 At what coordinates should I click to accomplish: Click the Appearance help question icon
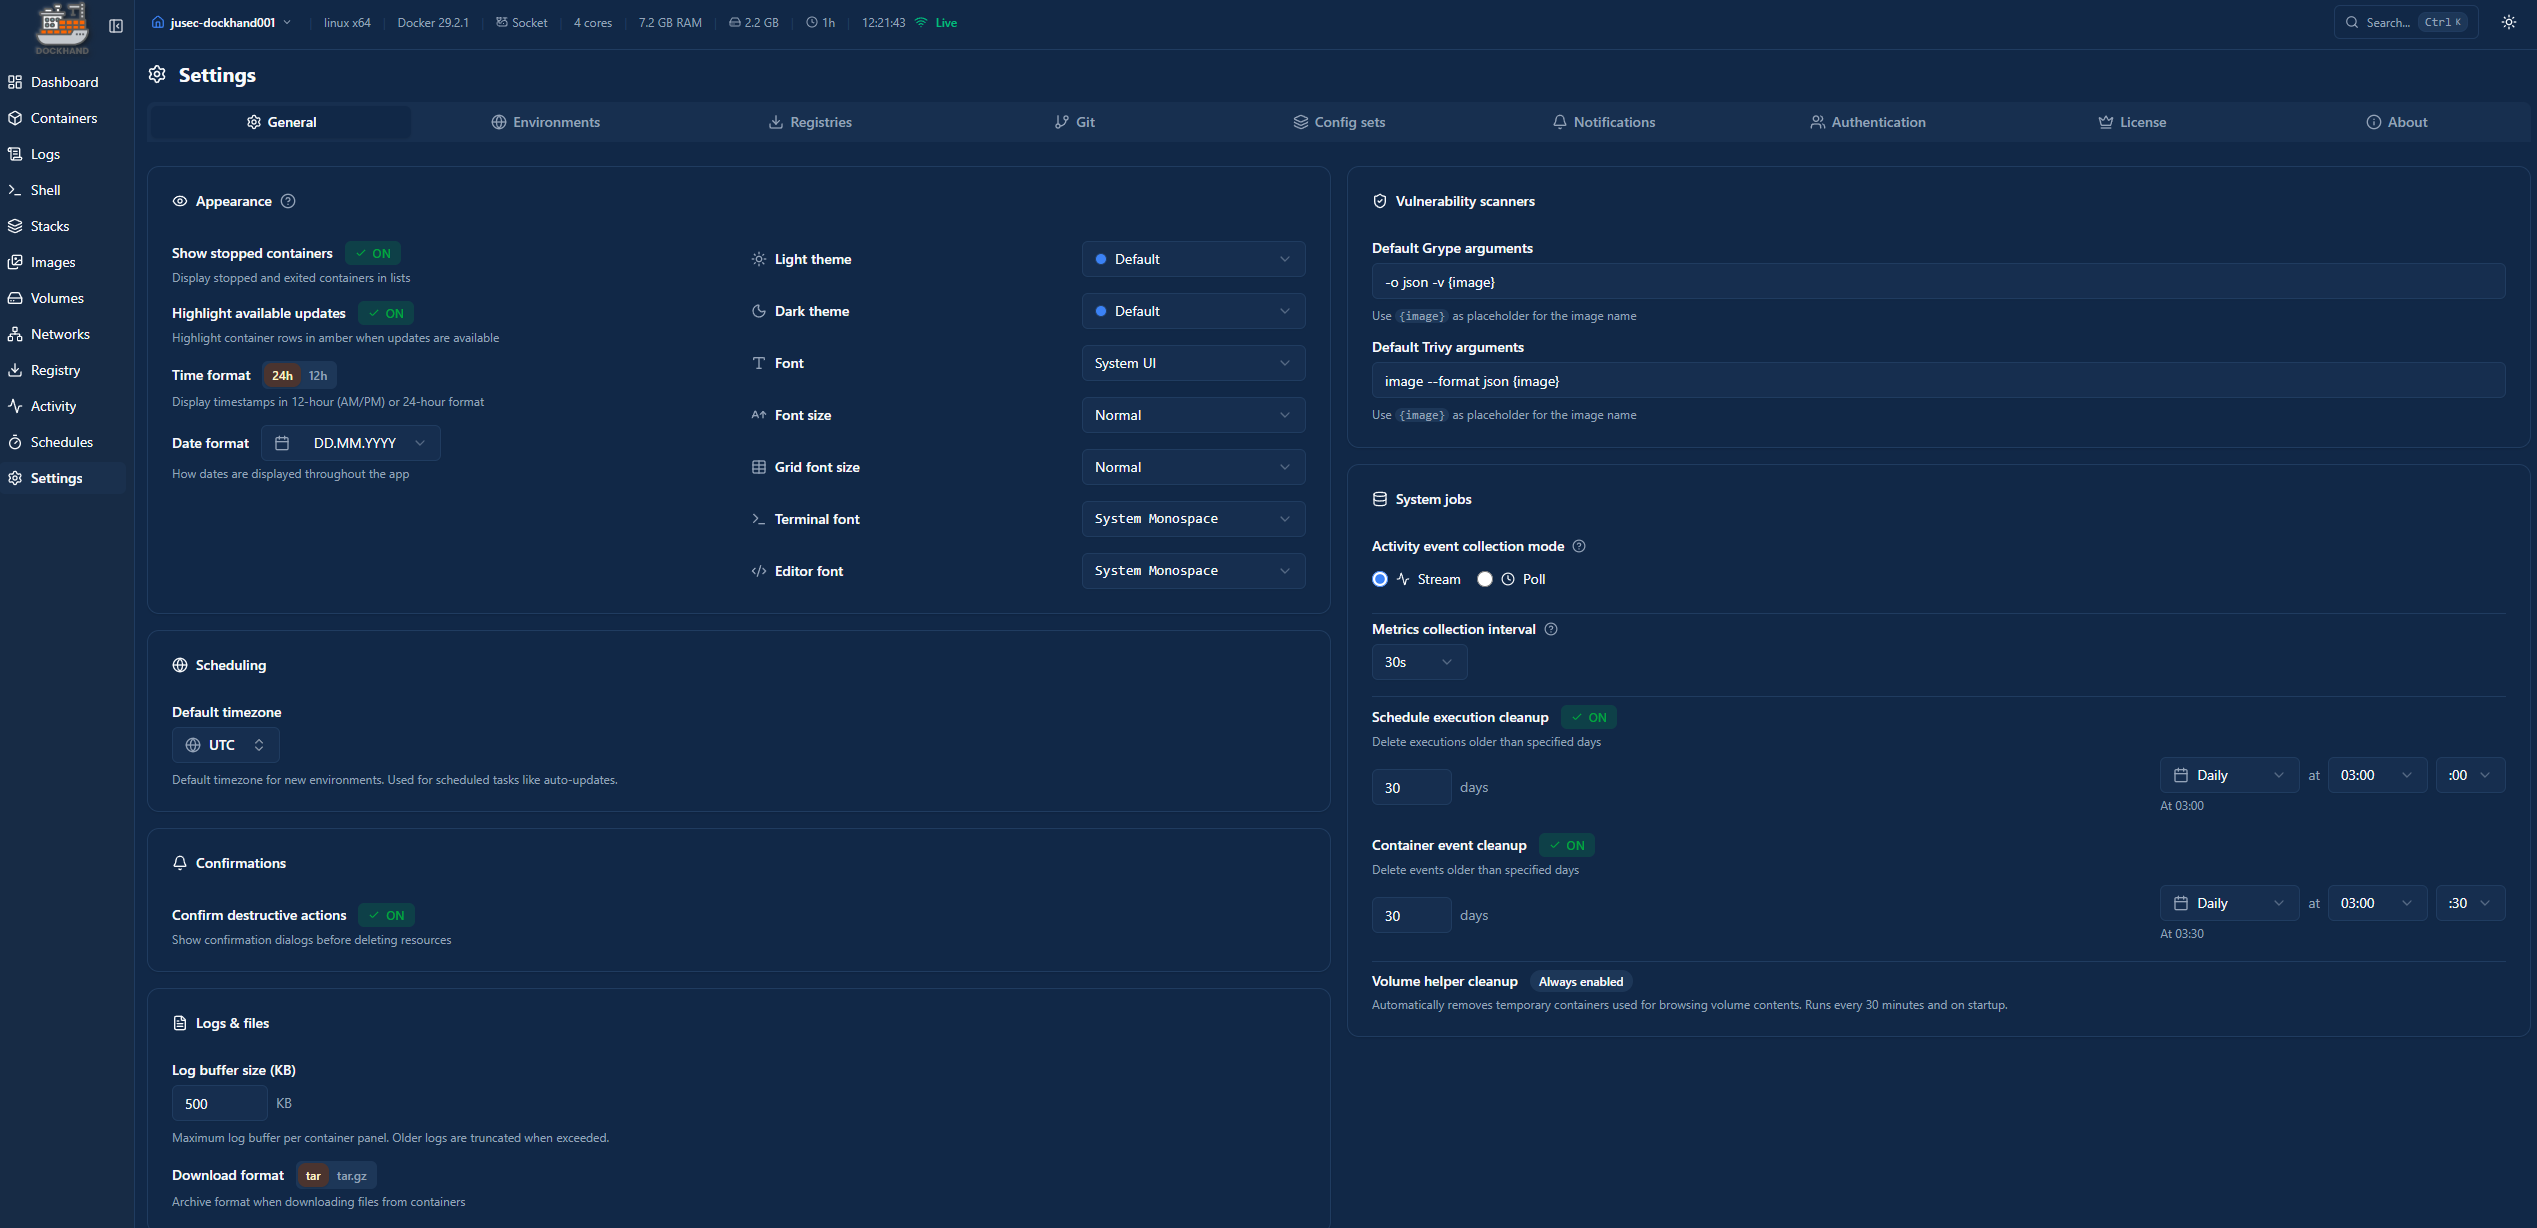(288, 201)
